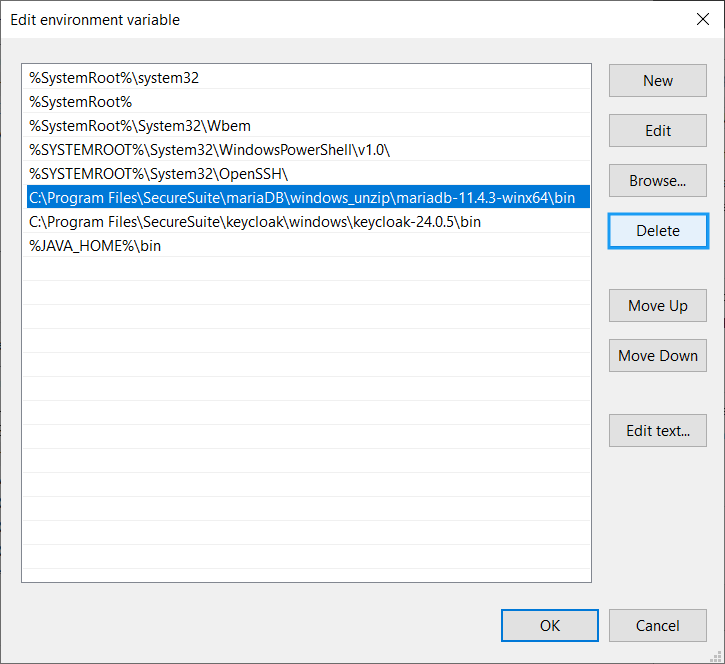The width and height of the screenshot is (725, 664).
Task: Close the Edit environment variable dialog
Action: [x=703, y=19]
